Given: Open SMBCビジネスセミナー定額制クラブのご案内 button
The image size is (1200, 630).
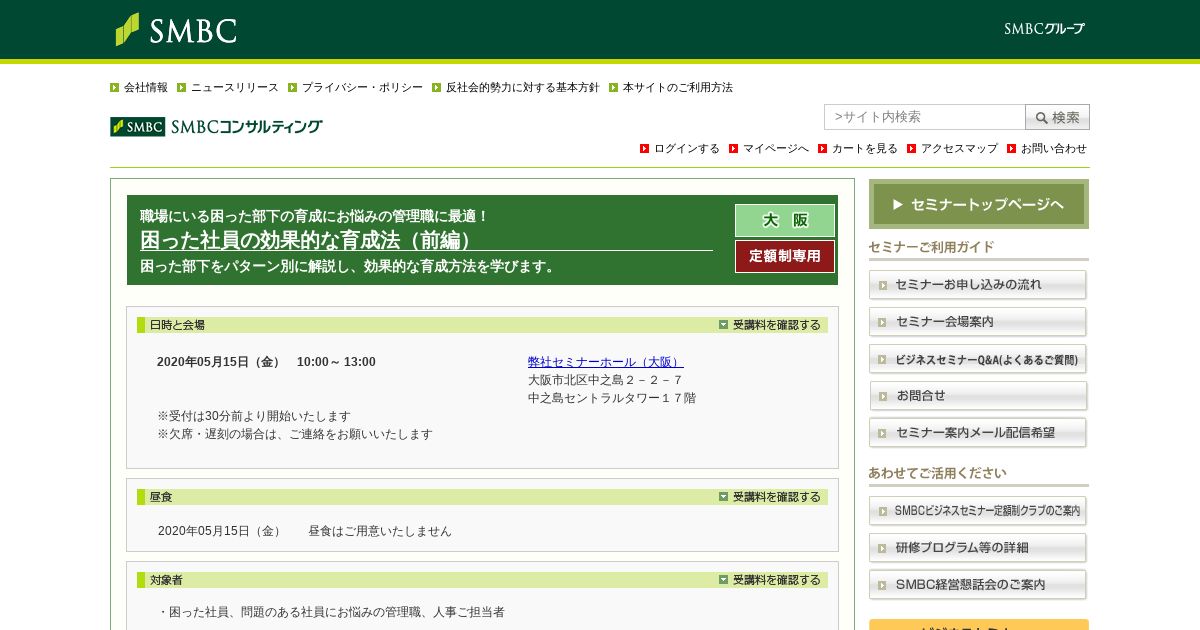Looking at the screenshot, I should pyautogui.click(x=978, y=511).
